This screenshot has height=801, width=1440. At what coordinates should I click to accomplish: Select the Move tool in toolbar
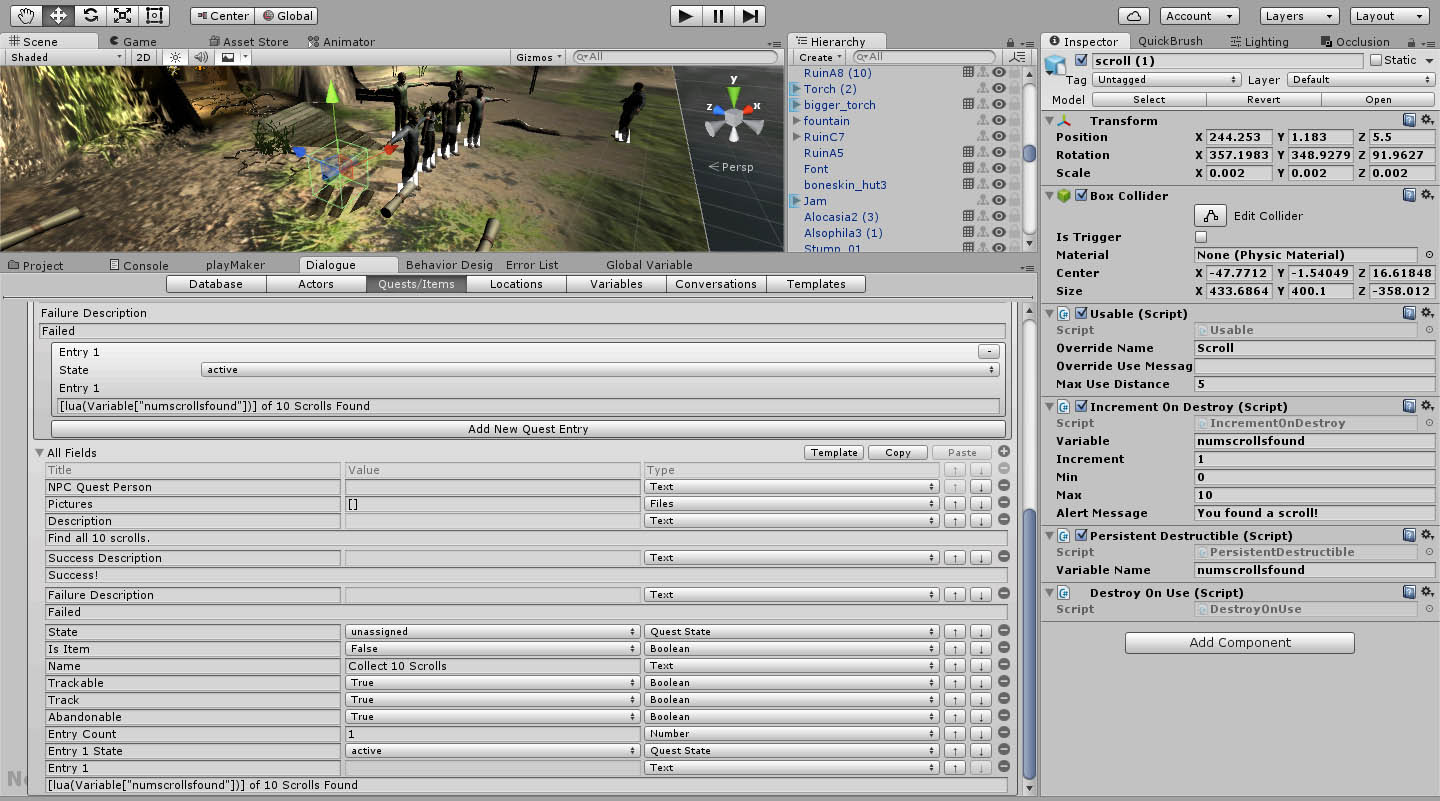(57, 15)
